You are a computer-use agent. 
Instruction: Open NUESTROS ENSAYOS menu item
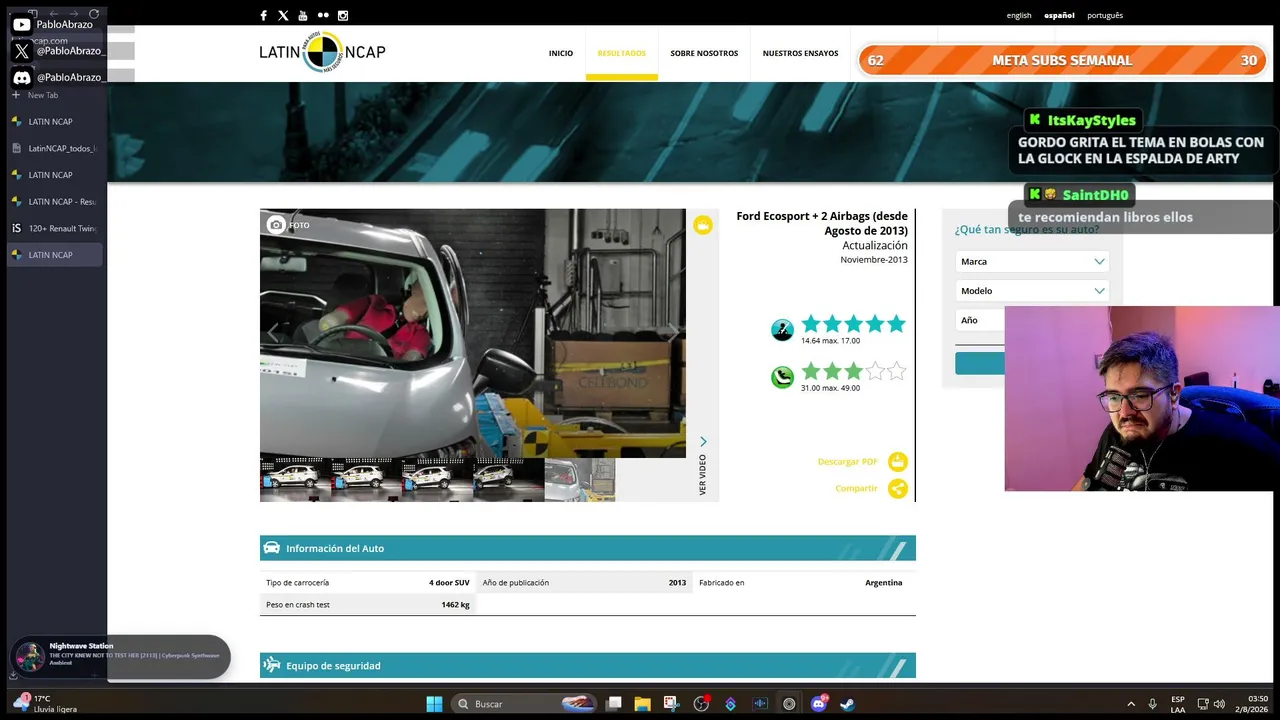(x=801, y=53)
